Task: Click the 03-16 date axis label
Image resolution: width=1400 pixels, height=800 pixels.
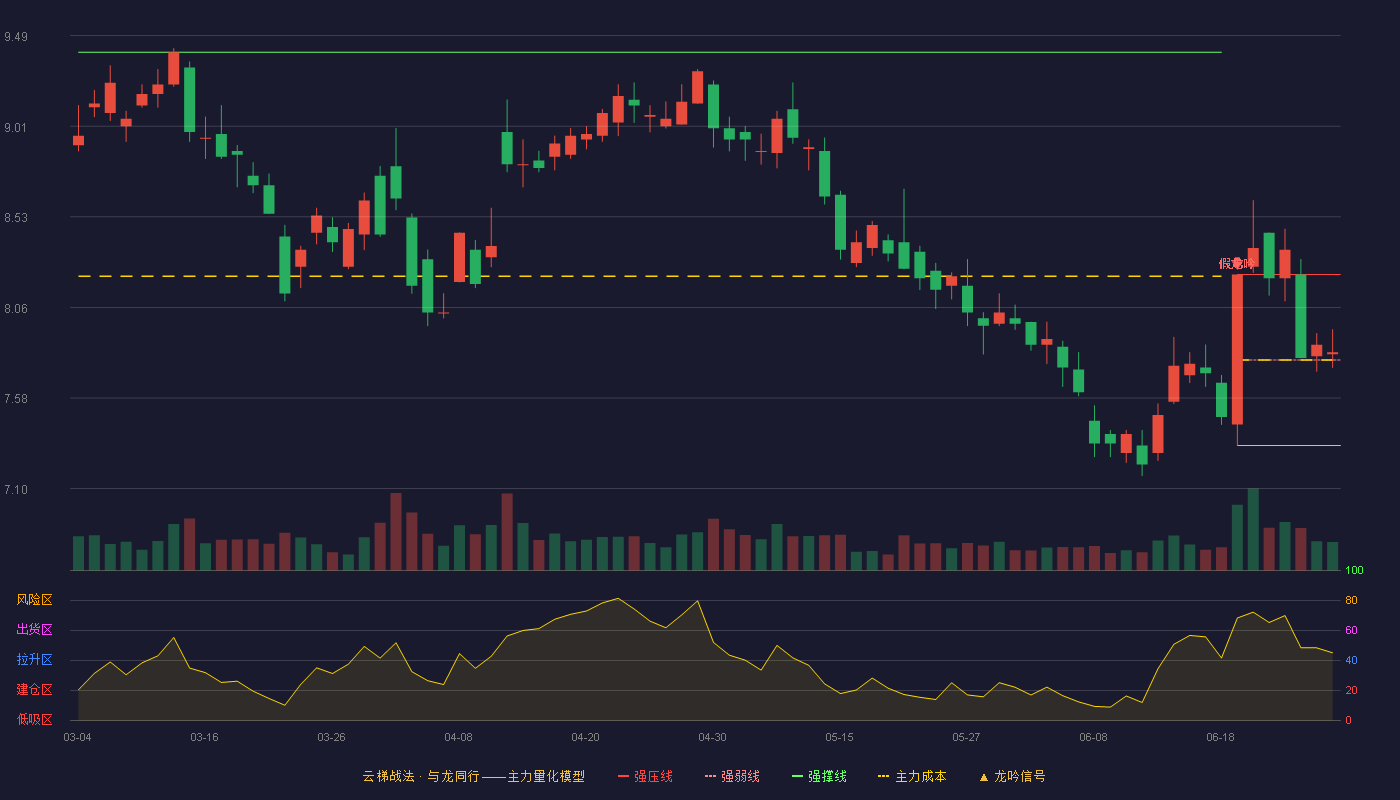Action: (x=204, y=737)
